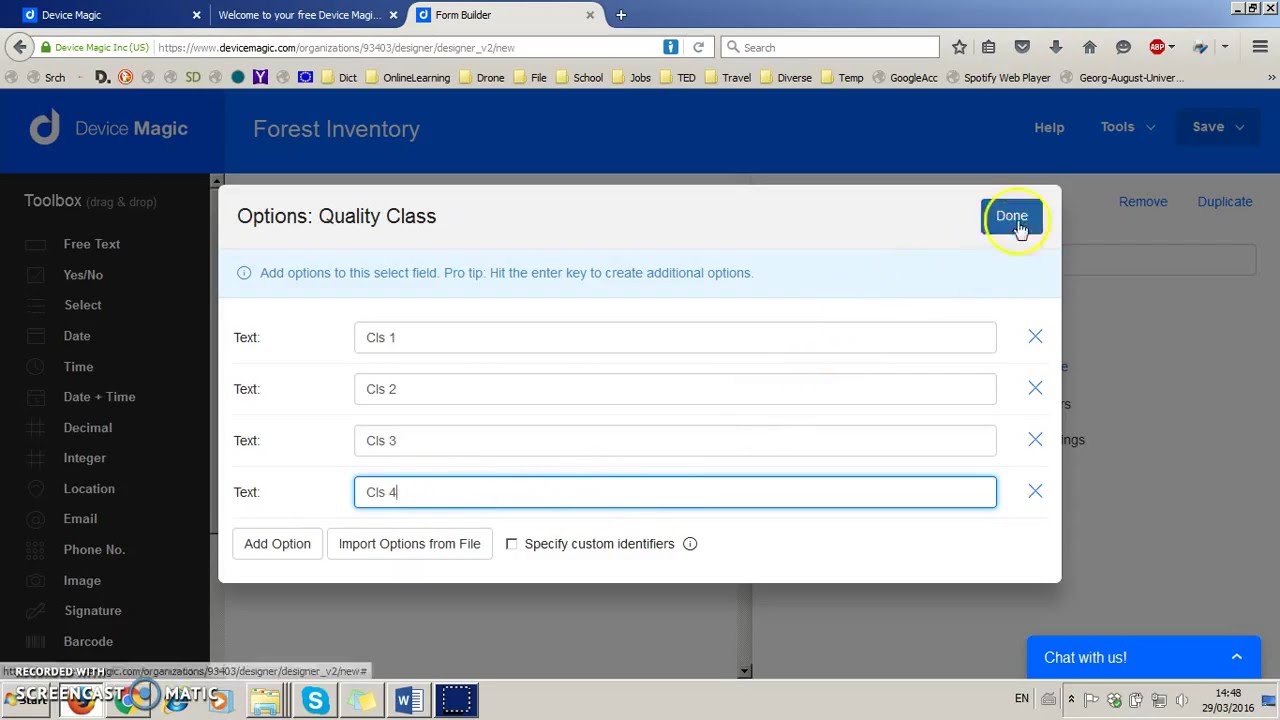Open the Save dropdown menu

[x=1218, y=127]
